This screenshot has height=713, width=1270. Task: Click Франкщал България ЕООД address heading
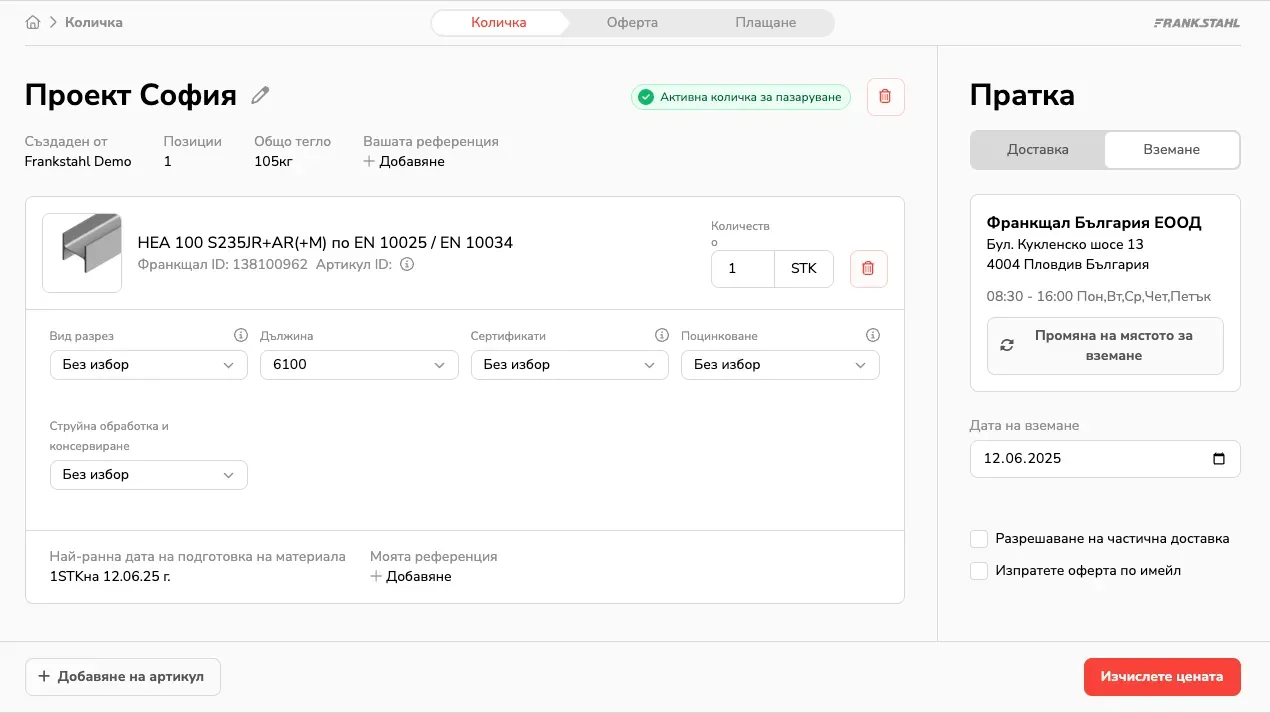point(1094,223)
